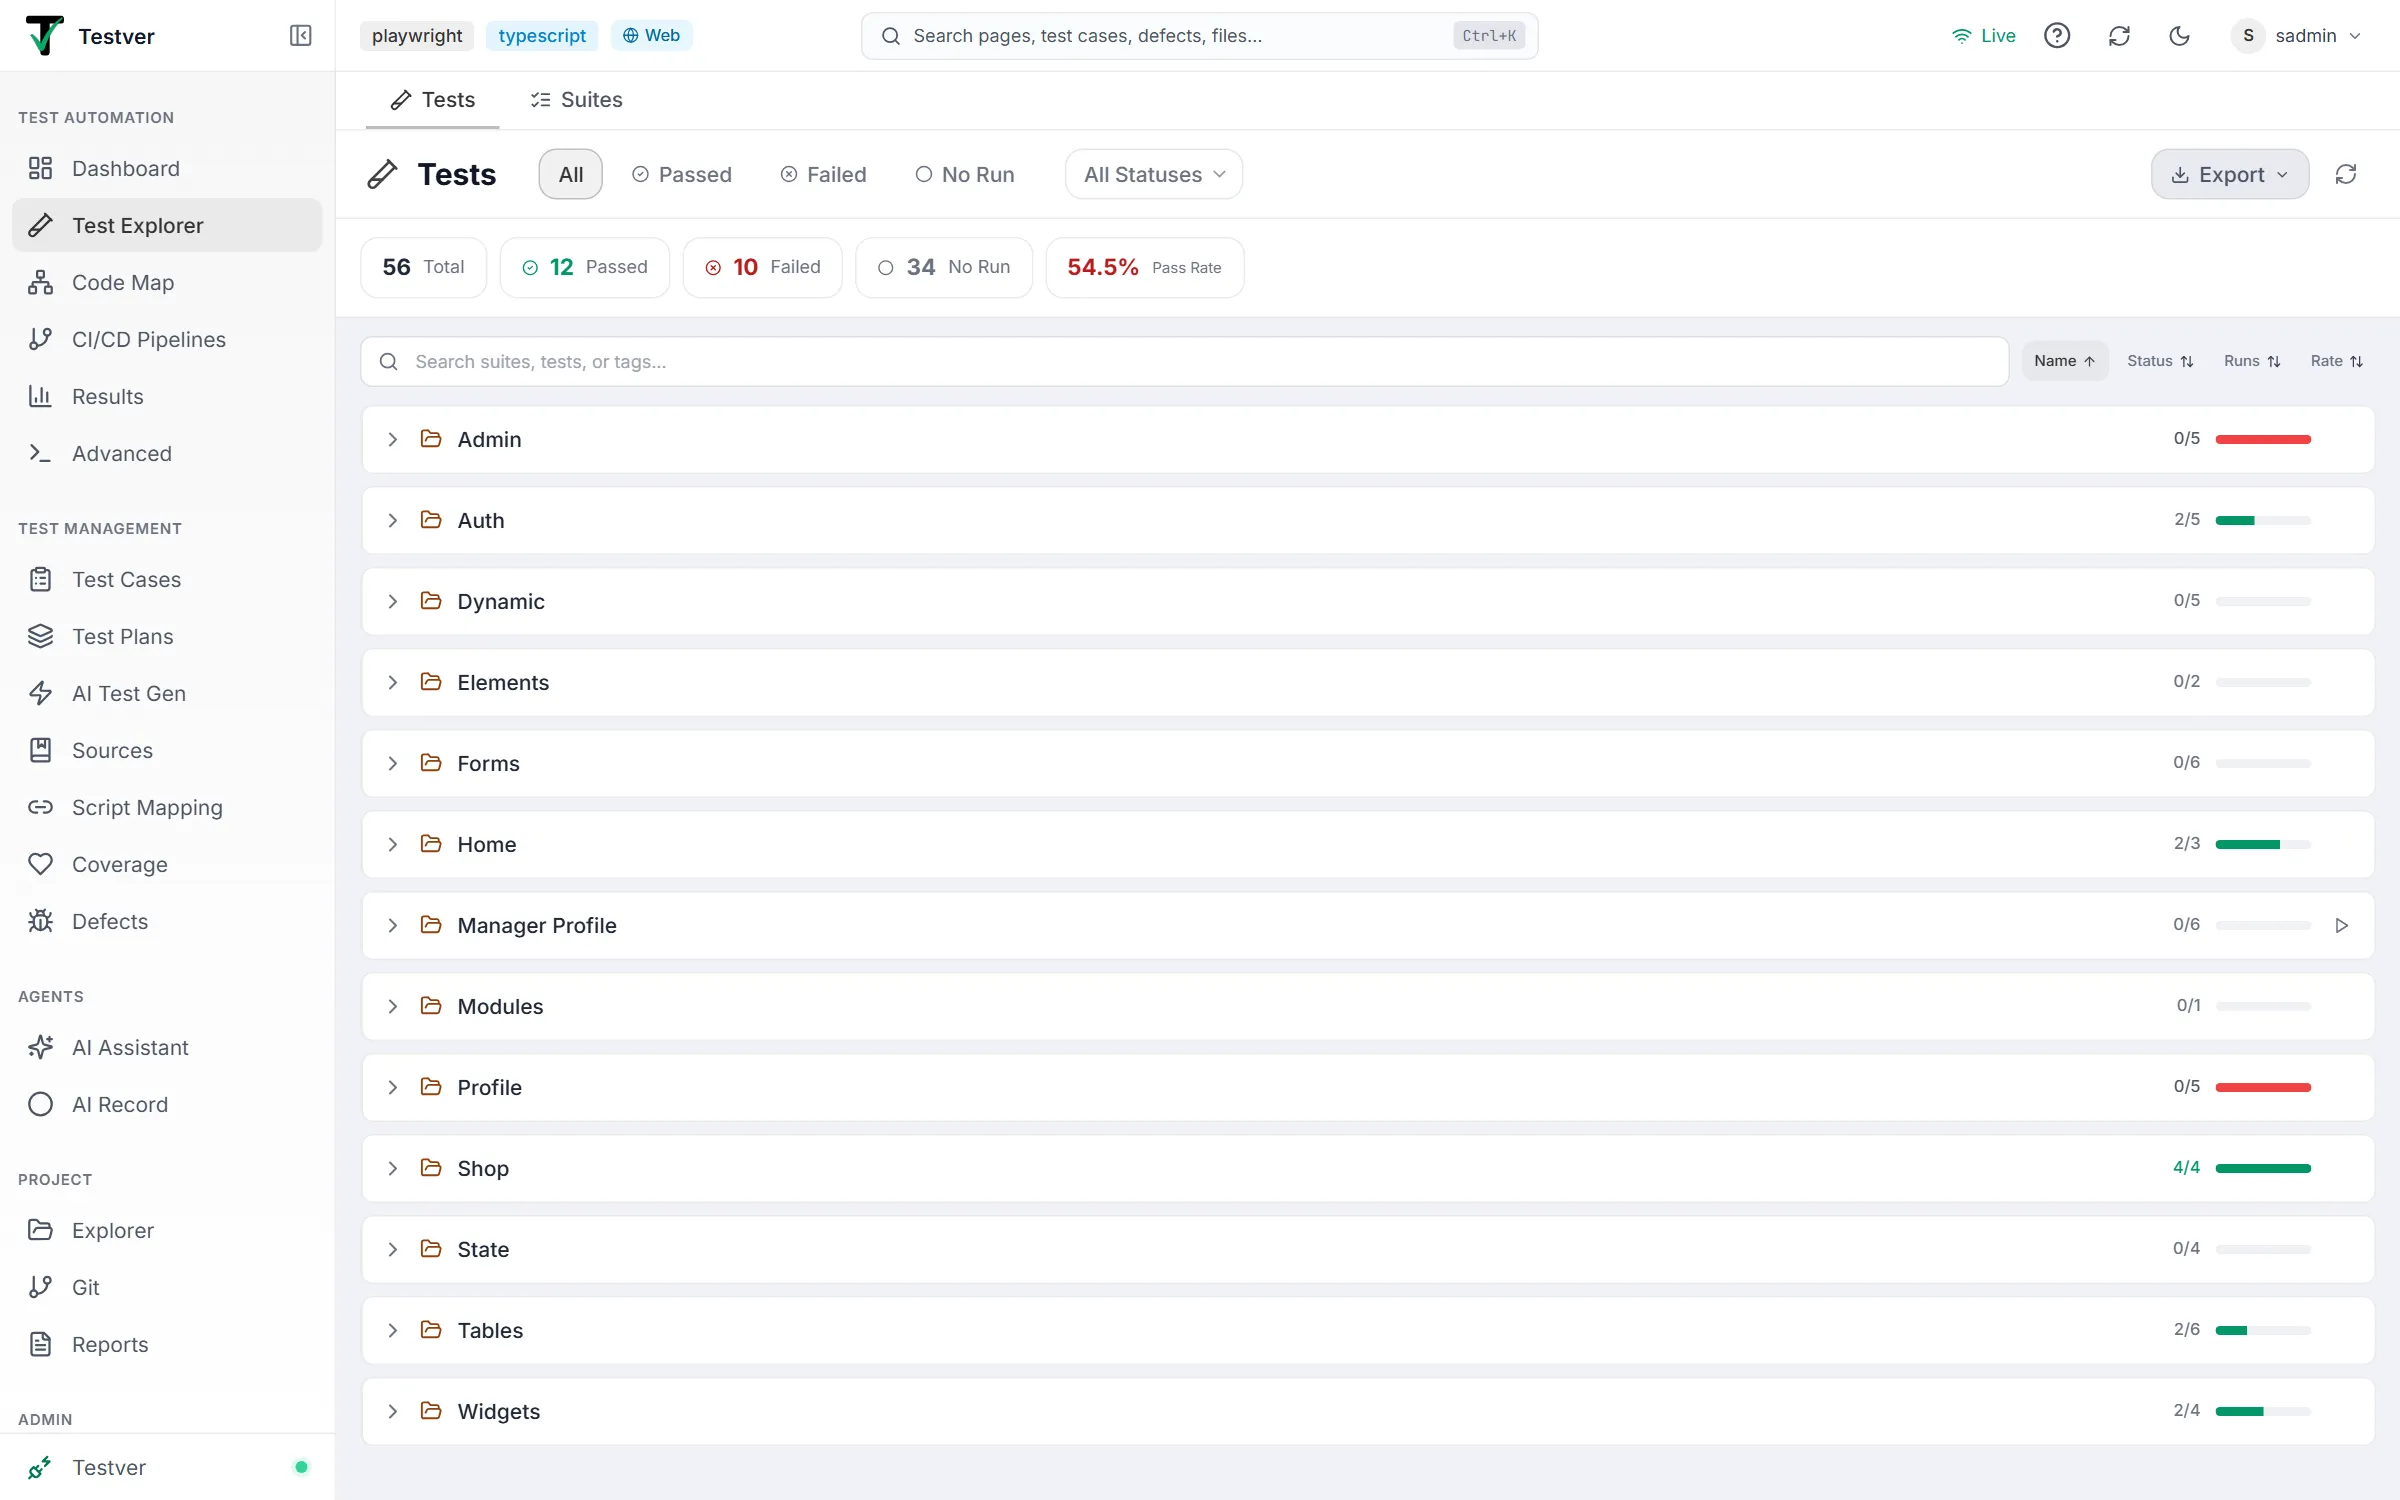Click the typescript tag

(x=542, y=35)
